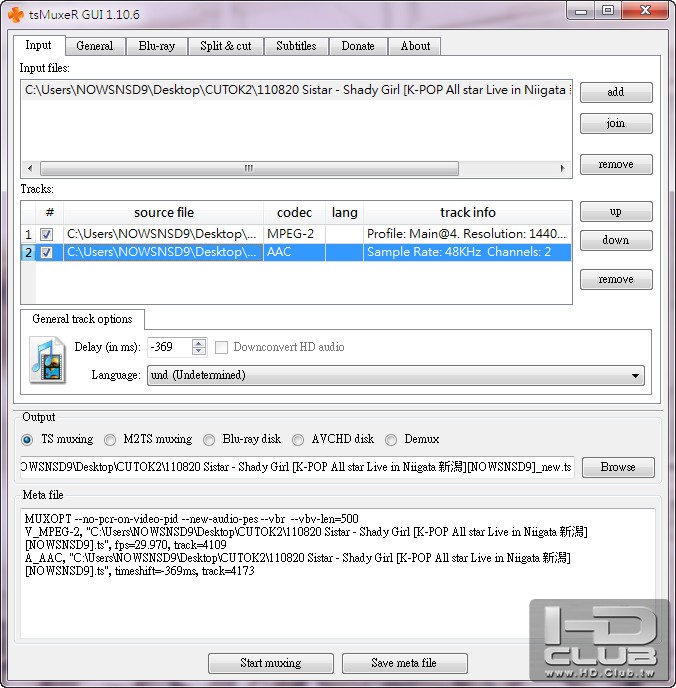Click input files scrollbar right arrow
This screenshot has height=688, width=676.
pos(563,168)
